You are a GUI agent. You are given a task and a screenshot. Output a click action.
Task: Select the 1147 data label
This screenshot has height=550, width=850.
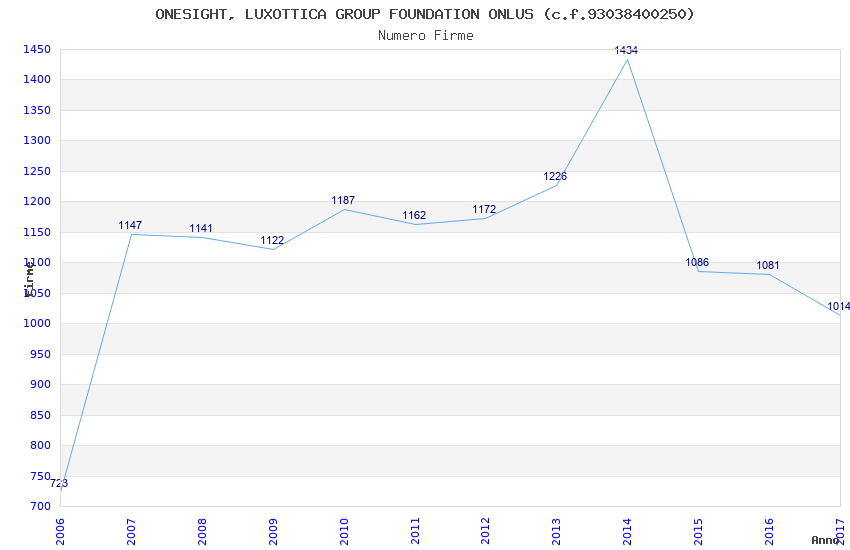[x=130, y=225]
